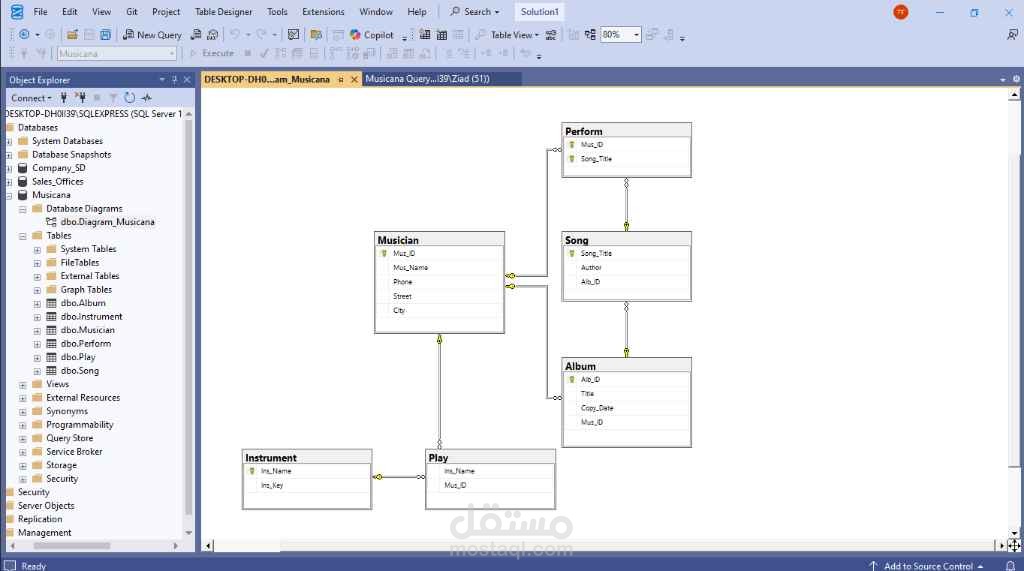The image size is (1024, 571).
Task: Close the Object Explorer panel
Action: pyautogui.click(x=187, y=80)
